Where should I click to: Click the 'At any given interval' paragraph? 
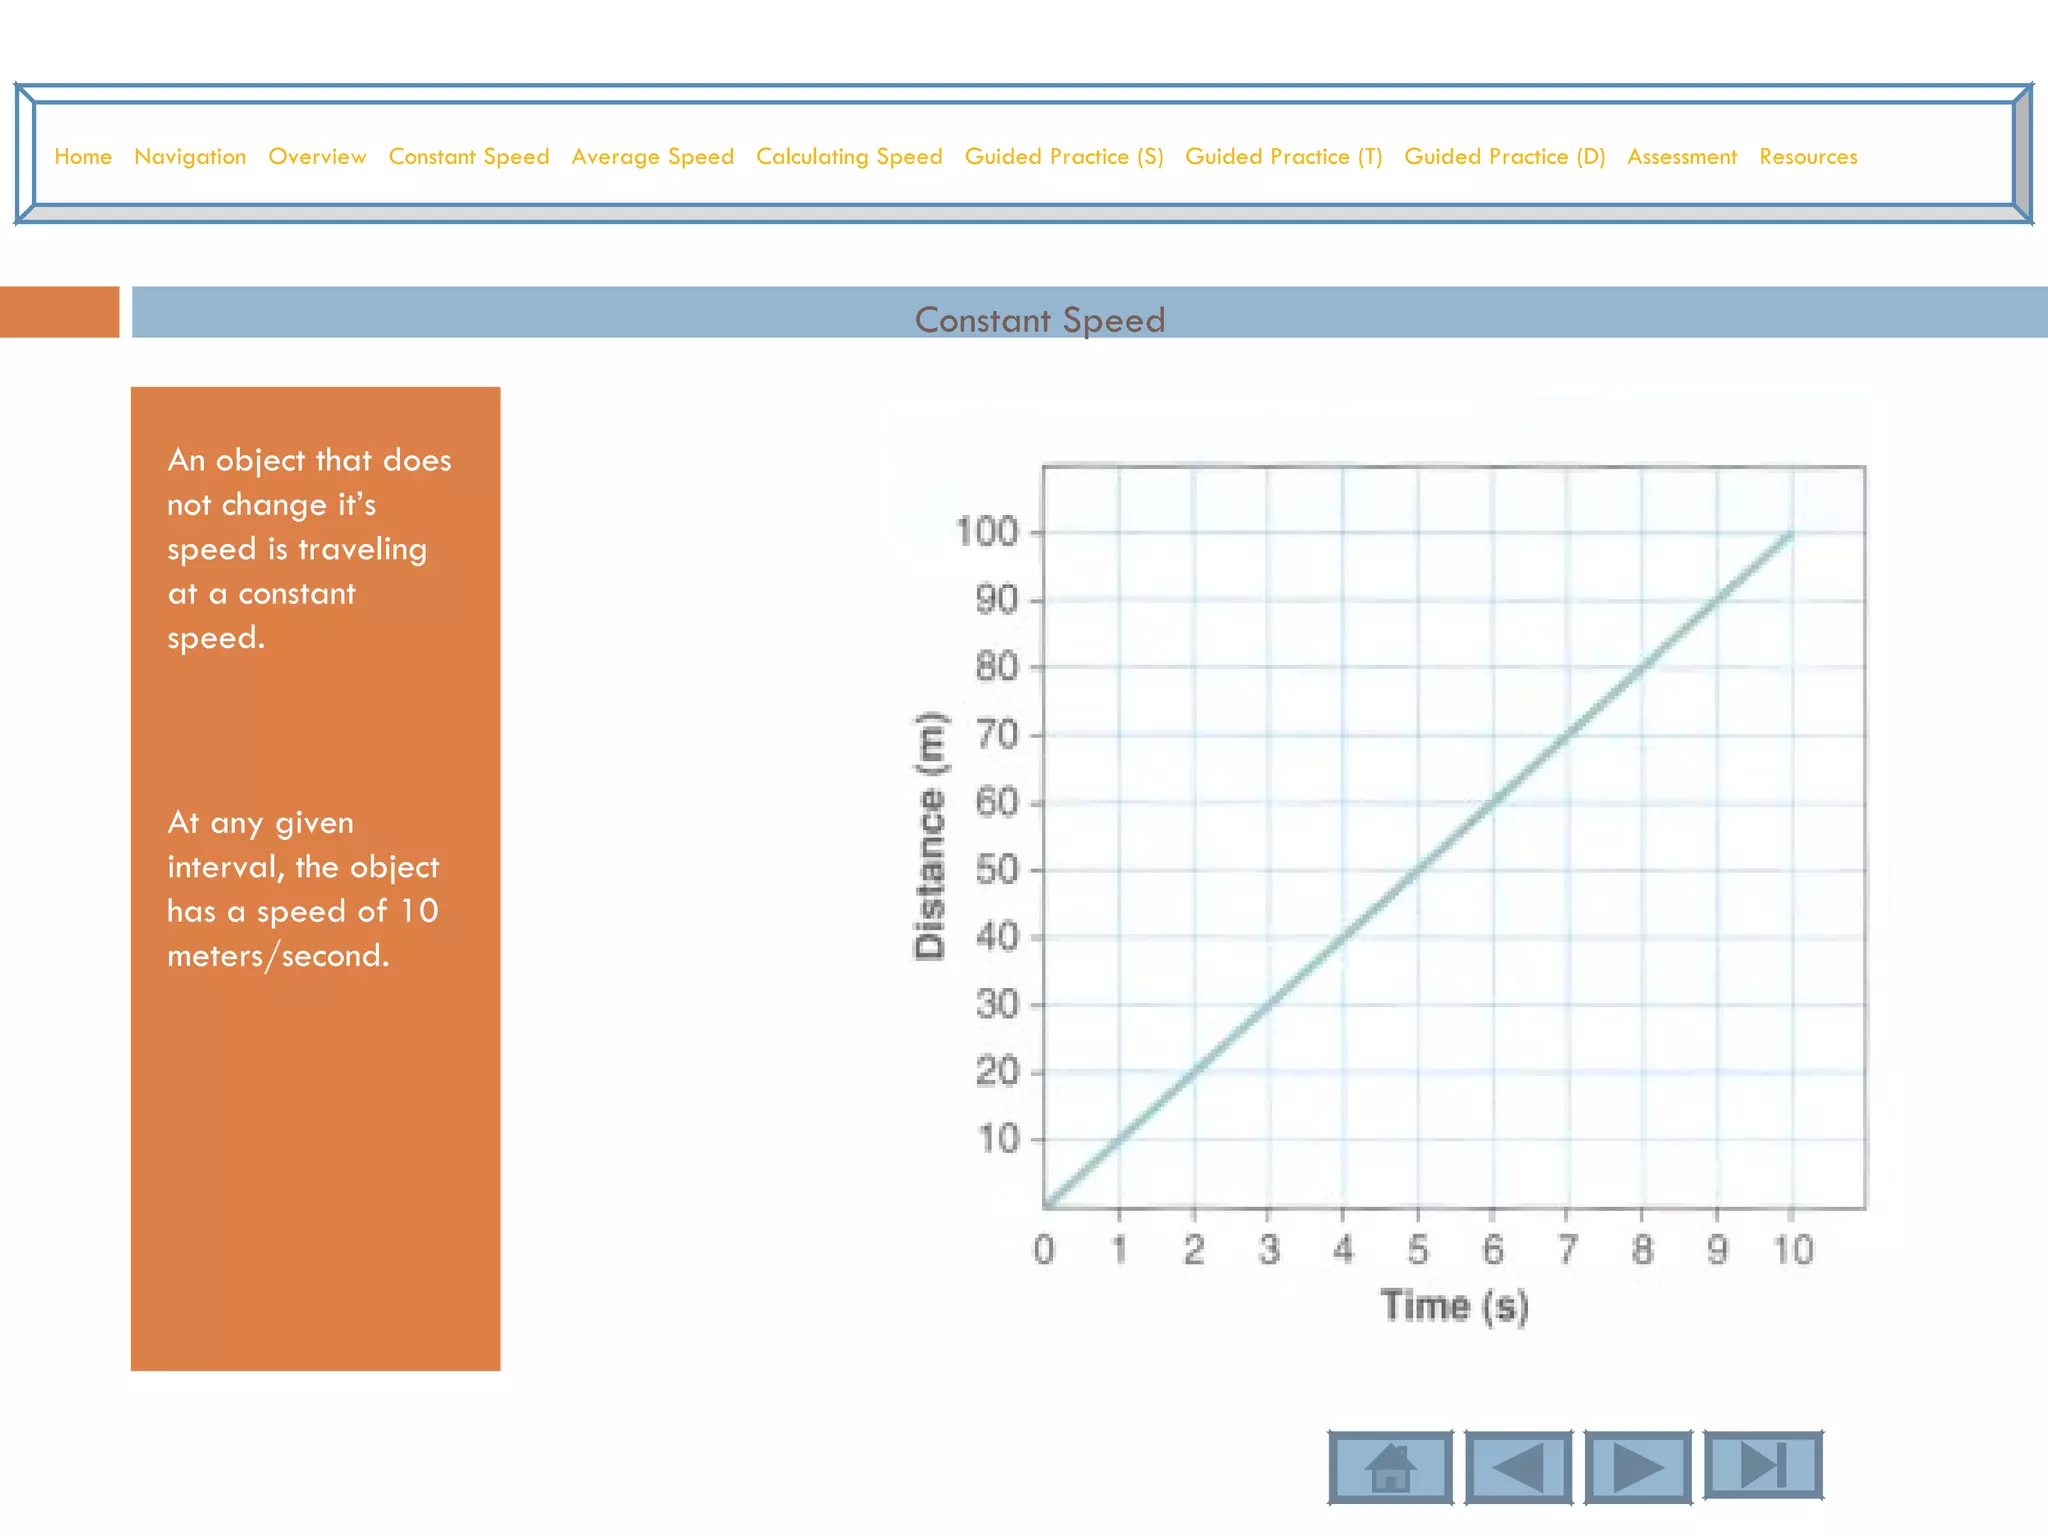[x=303, y=889]
